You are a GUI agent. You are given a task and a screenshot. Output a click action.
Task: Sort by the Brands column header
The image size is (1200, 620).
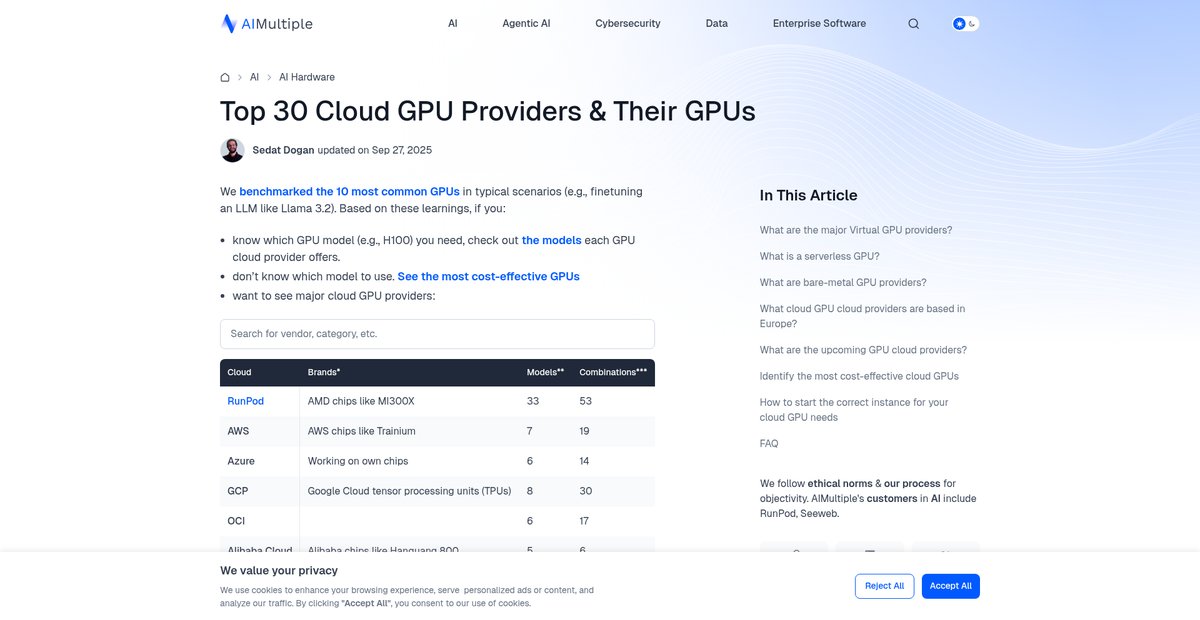(324, 372)
